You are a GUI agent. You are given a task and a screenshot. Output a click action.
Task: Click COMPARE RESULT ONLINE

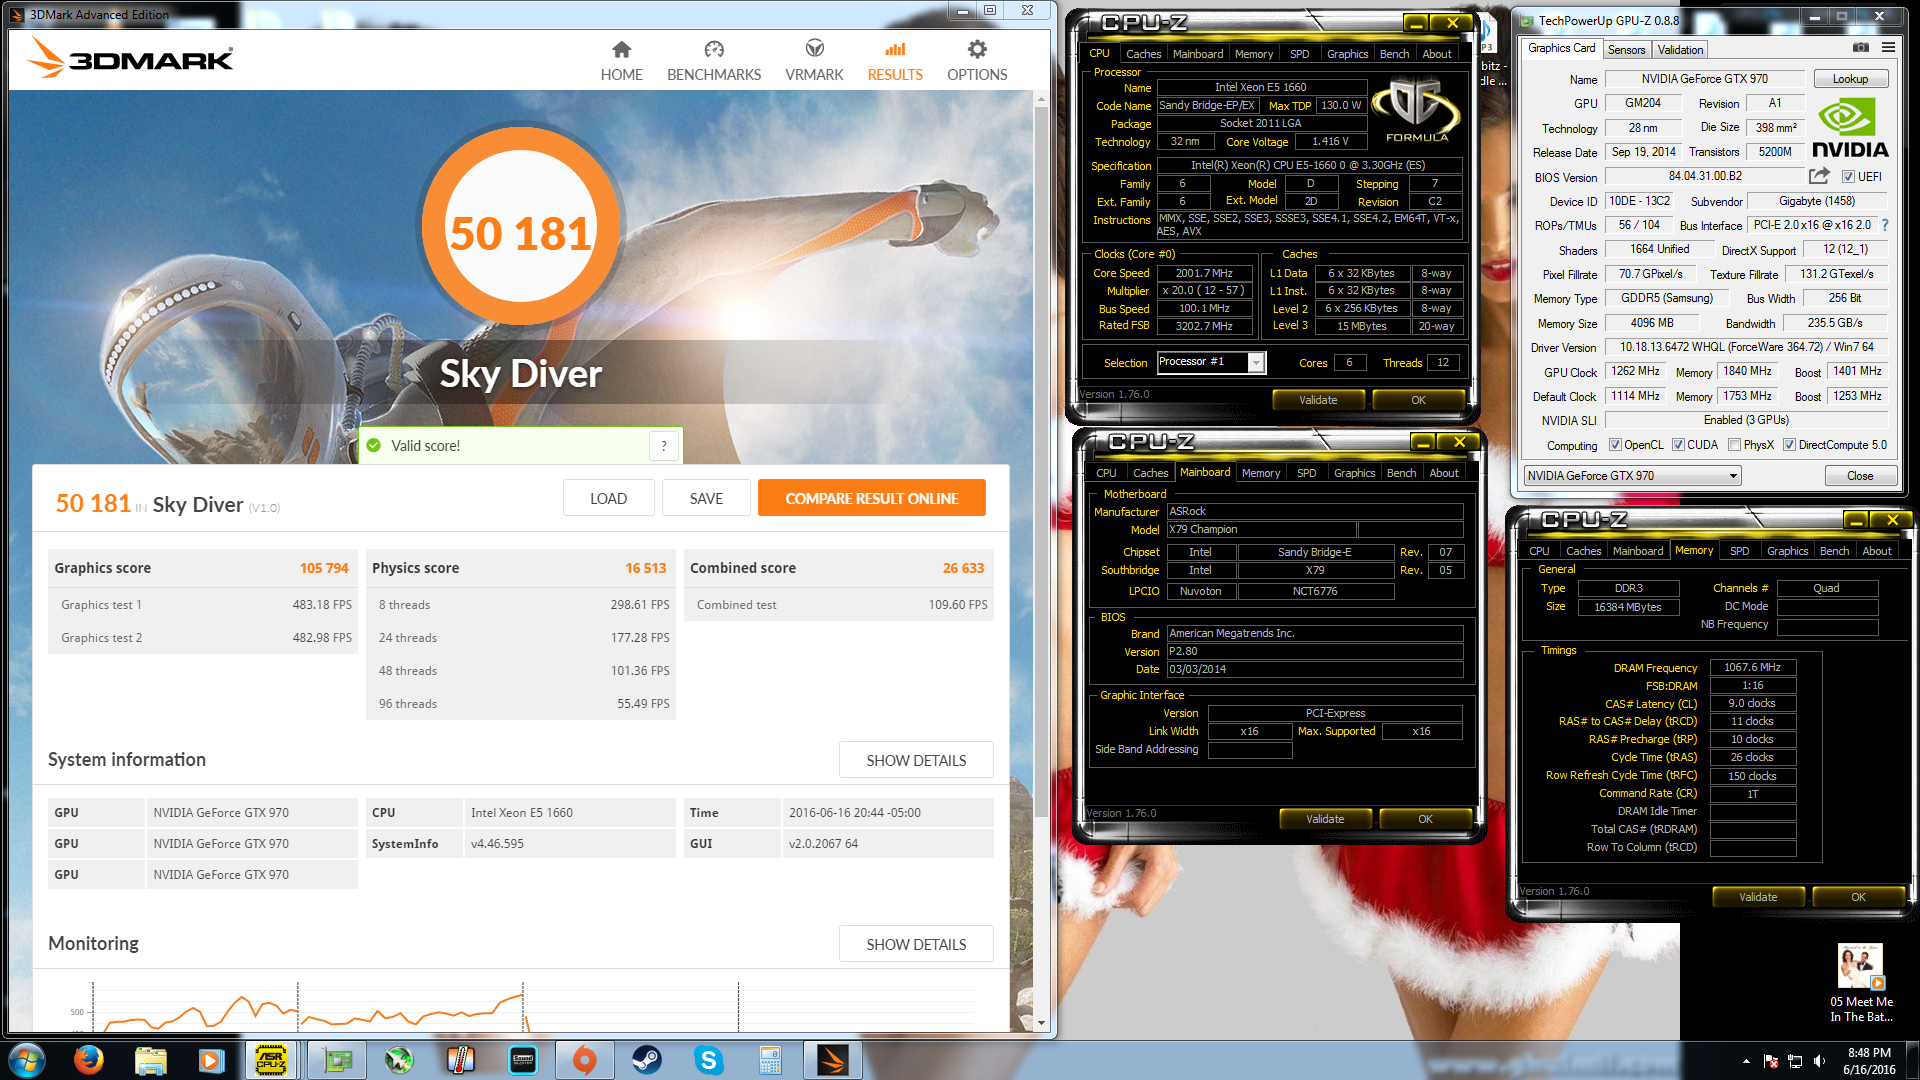(x=871, y=498)
